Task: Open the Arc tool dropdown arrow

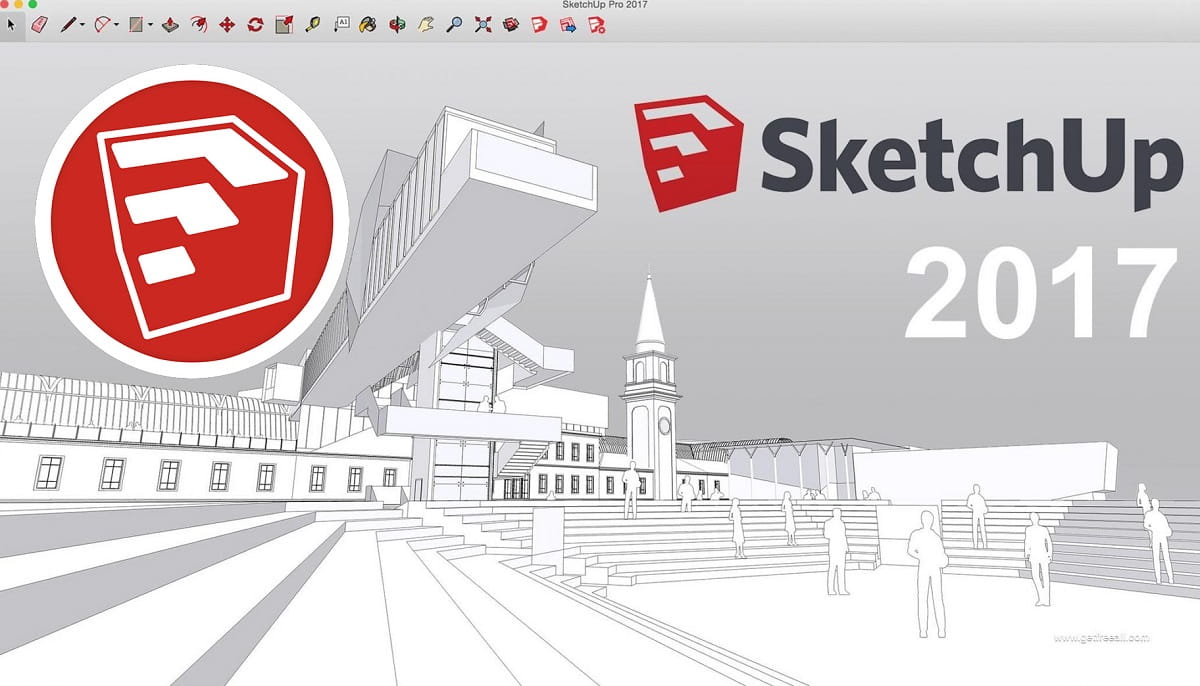Action: tap(116, 24)
